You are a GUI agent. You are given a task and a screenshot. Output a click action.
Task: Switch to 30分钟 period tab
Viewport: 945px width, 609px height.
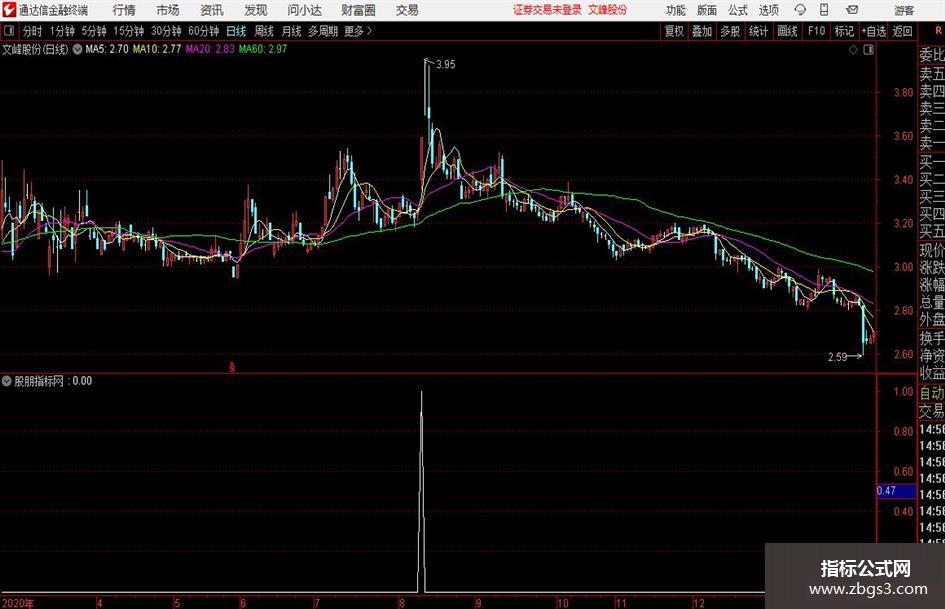(x=166, y=31)
